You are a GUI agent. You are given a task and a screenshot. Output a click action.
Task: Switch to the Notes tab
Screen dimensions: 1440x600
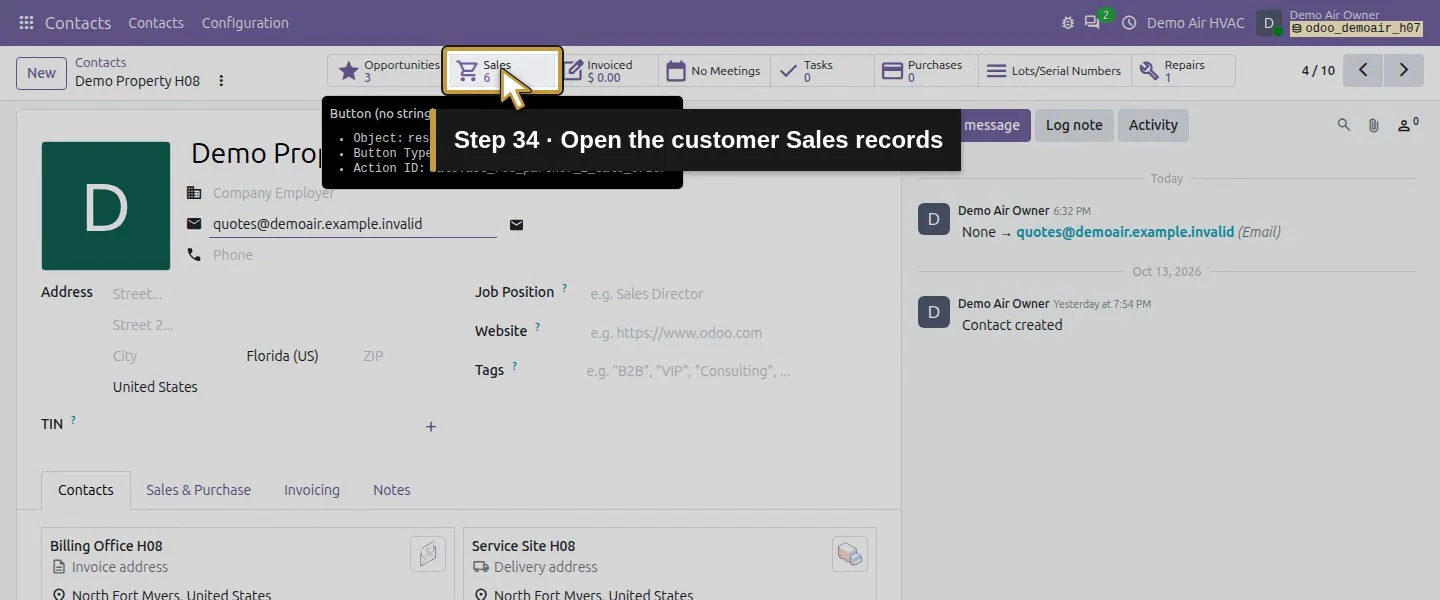click(392, 490)
